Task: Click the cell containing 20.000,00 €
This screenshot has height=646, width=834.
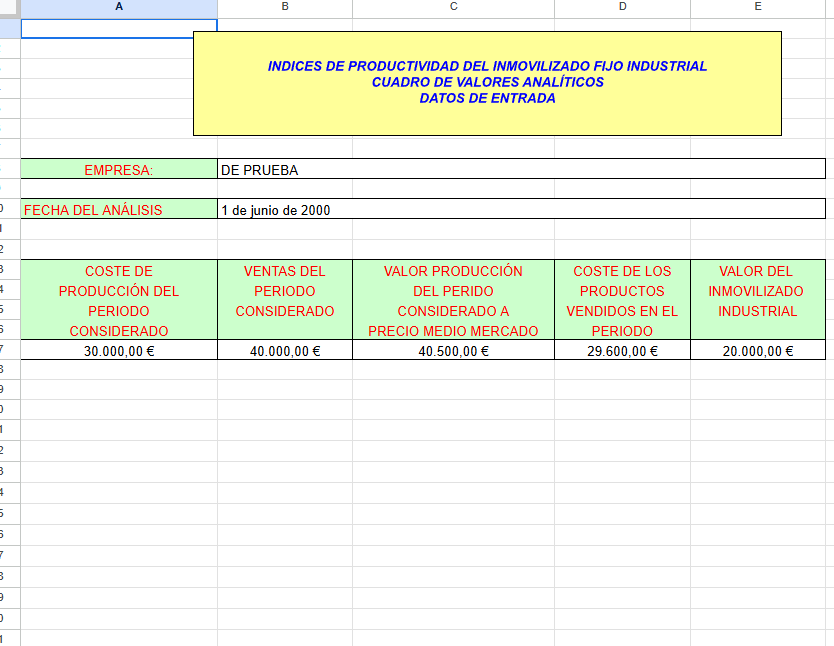Action: (757, 351)
